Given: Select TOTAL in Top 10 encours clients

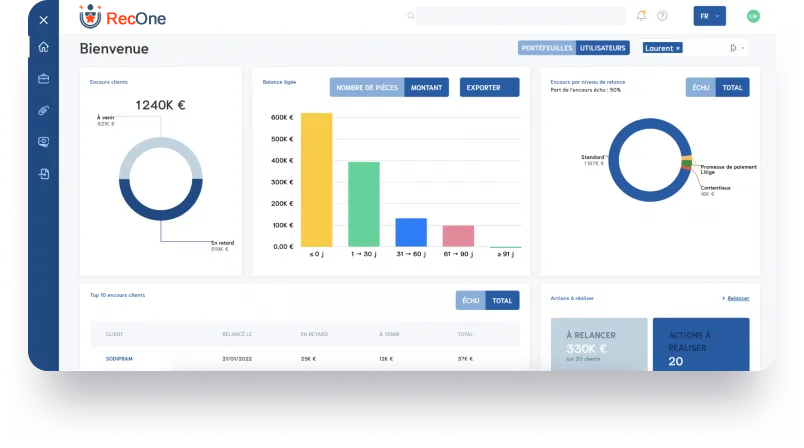Looking at the screenshot, I should 502,300.
